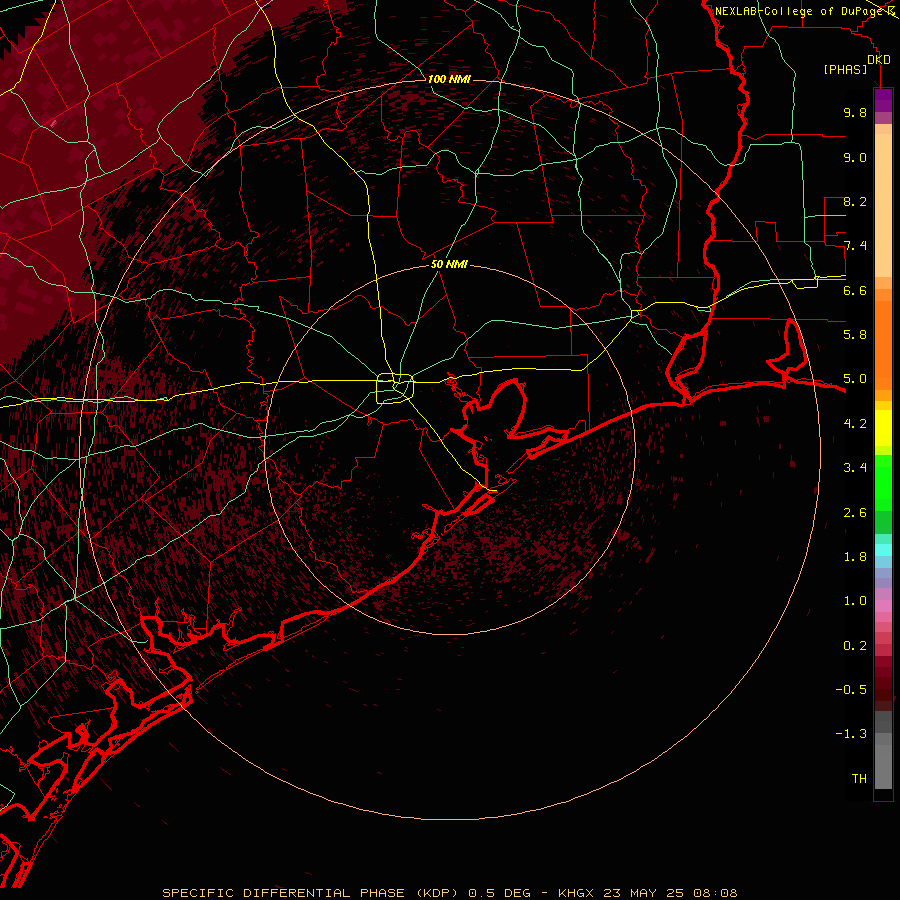Click the 7.4 value on the color scale
The image size is (900, 900).
tap(855, 246)
